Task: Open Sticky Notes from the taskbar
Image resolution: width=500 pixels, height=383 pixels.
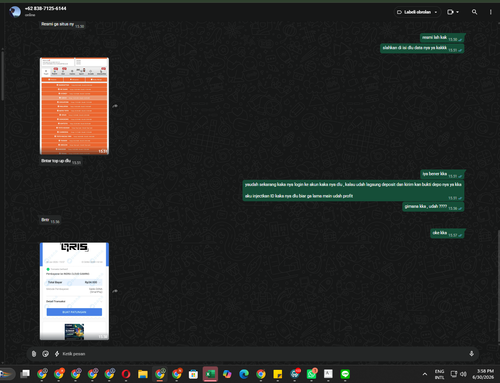Action: tap(278, 374)
